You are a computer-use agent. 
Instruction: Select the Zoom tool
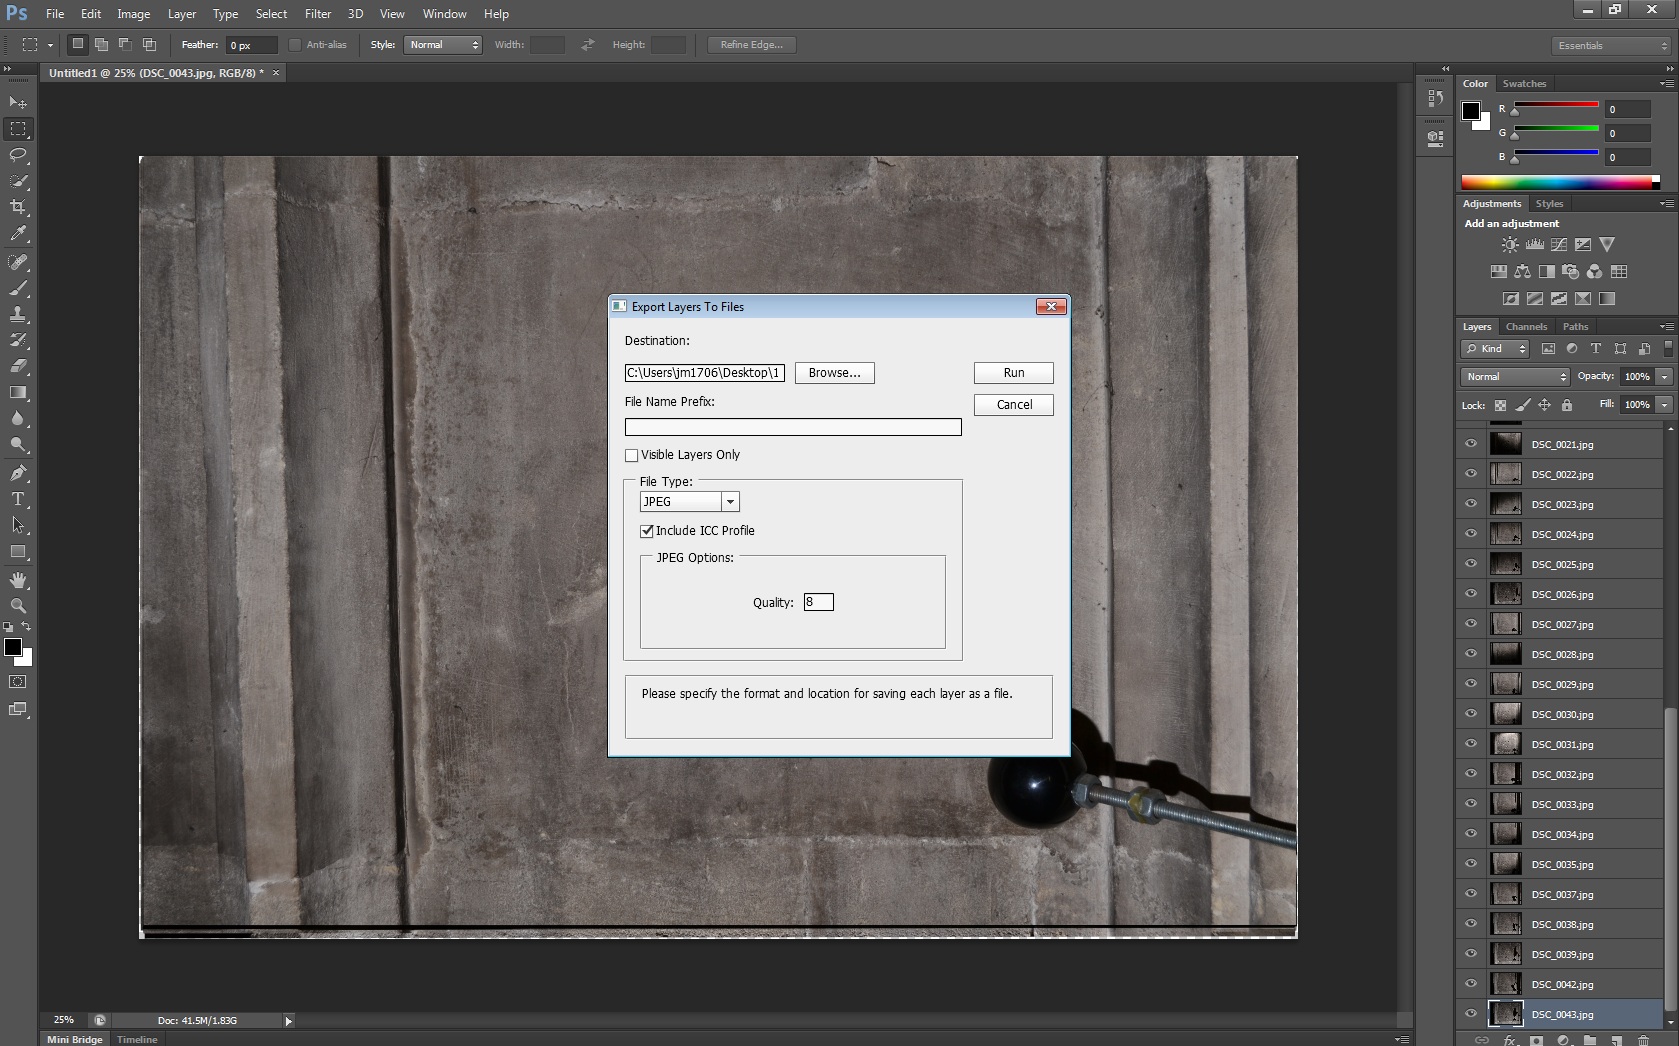(18, 606)
